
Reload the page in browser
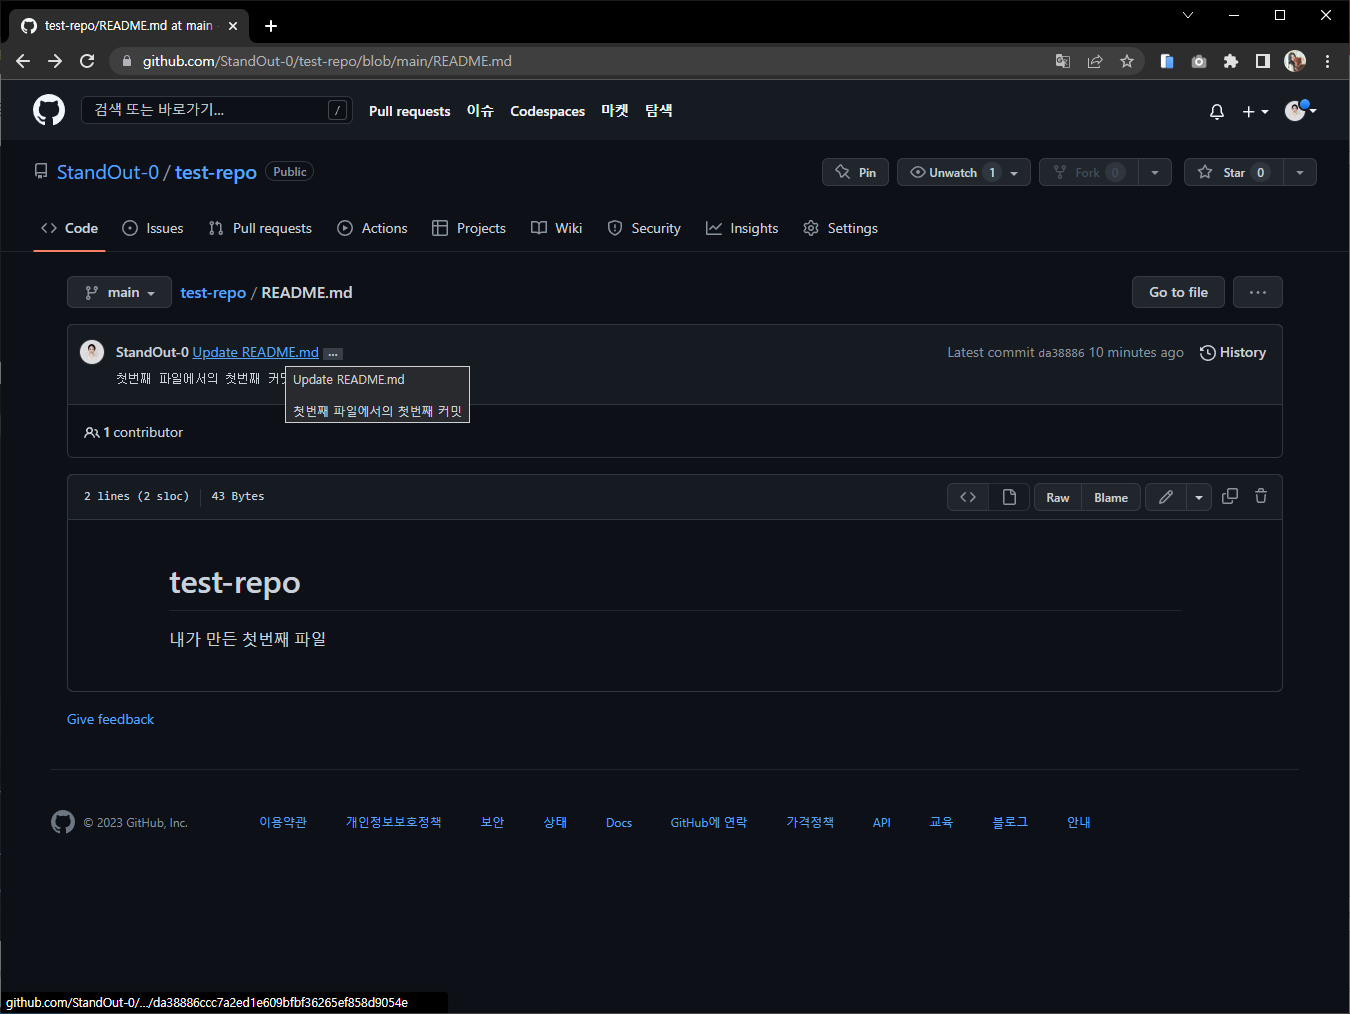click(x=87, y=61)
